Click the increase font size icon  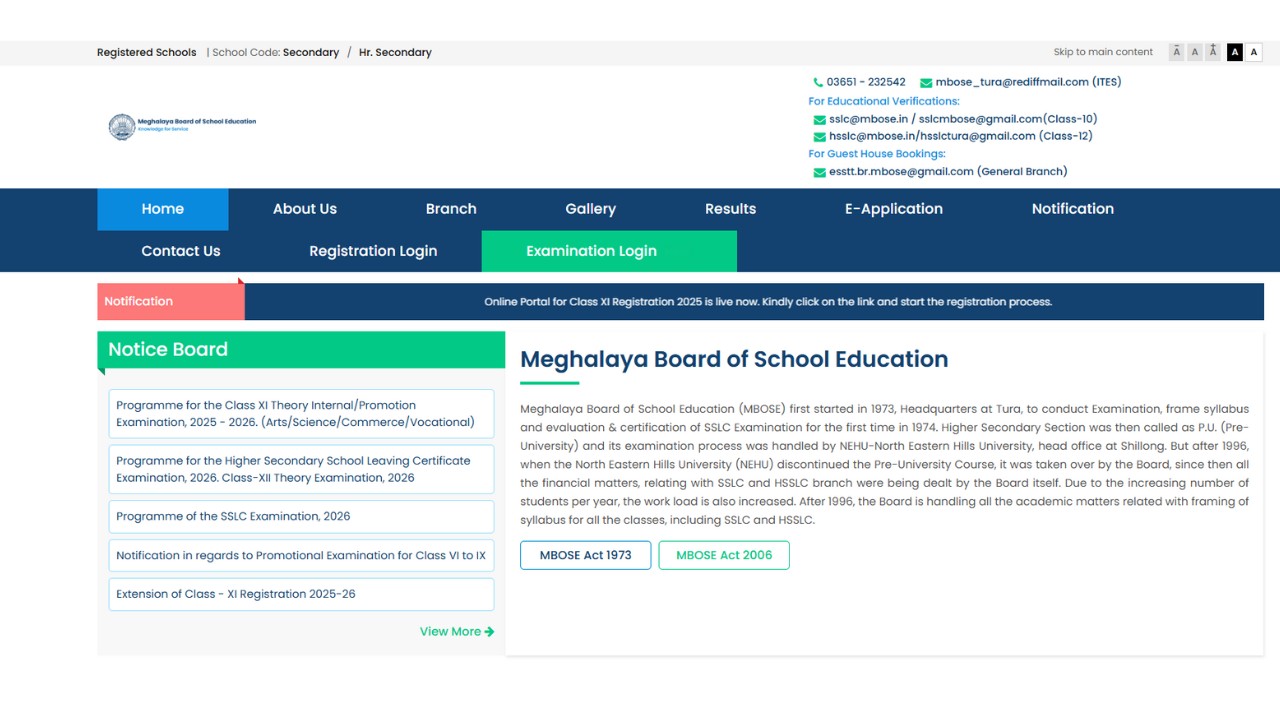pos(1212,51)
